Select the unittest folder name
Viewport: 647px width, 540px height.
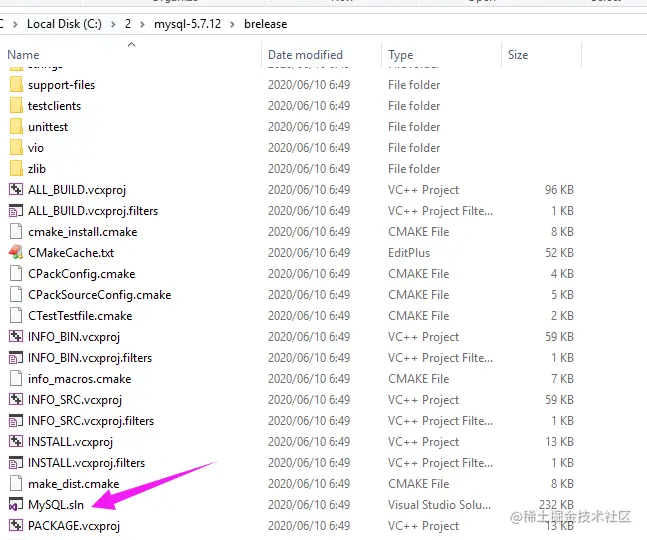[48, 127]
